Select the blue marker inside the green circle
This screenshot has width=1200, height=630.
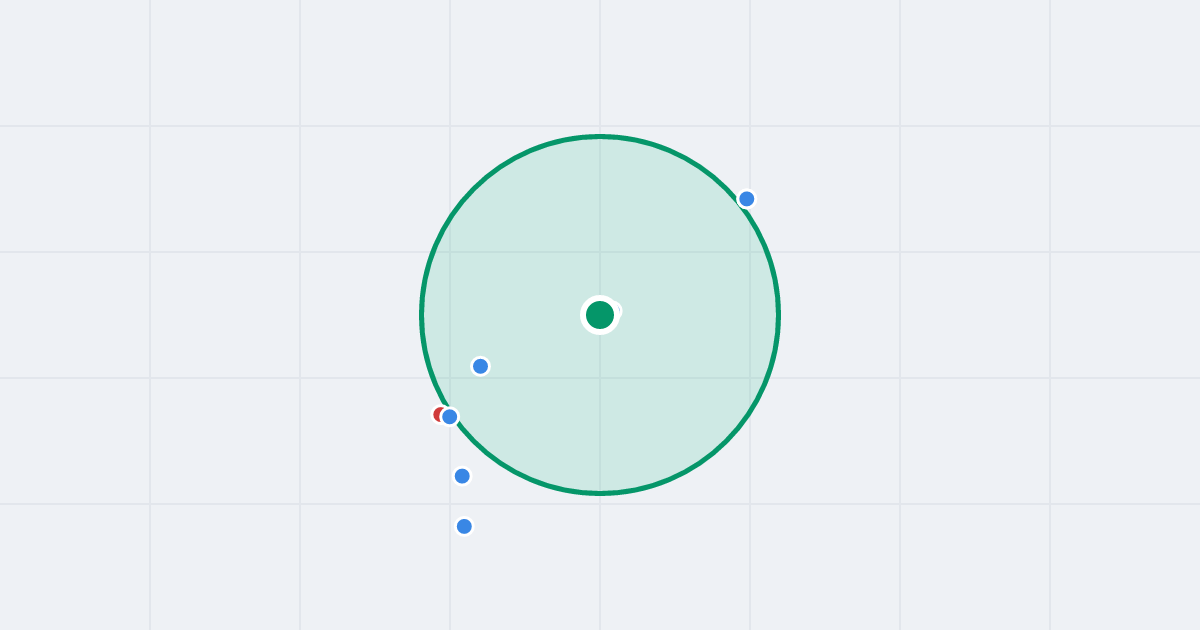click(x=481, y=366)
